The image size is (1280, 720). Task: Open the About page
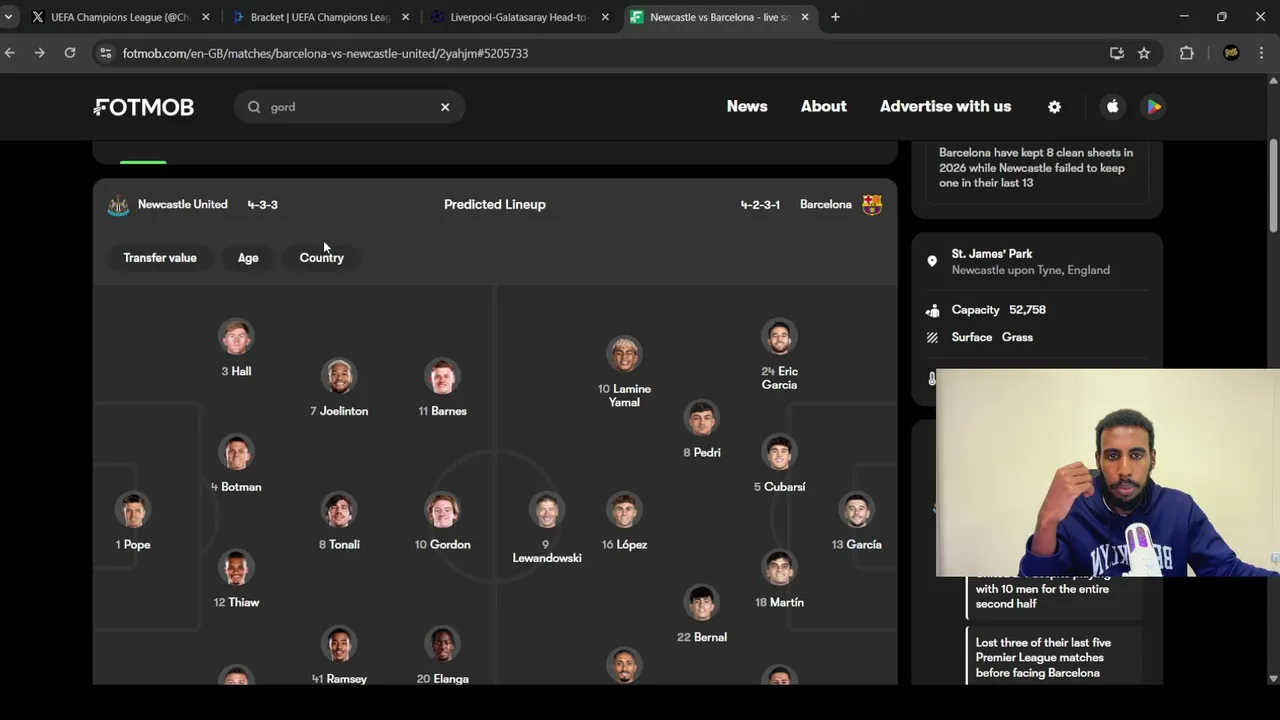(x=823, y=106)
